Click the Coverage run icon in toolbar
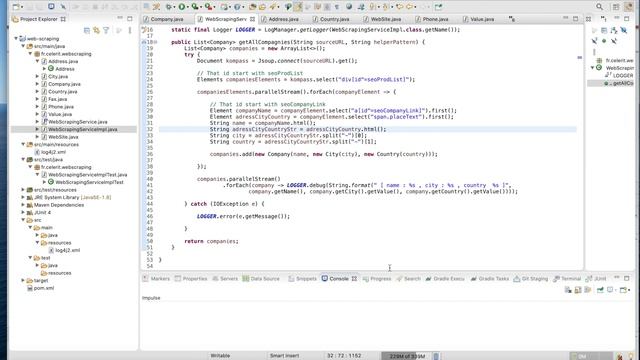This screenshot has height=360, width=640. pos(195,7)
